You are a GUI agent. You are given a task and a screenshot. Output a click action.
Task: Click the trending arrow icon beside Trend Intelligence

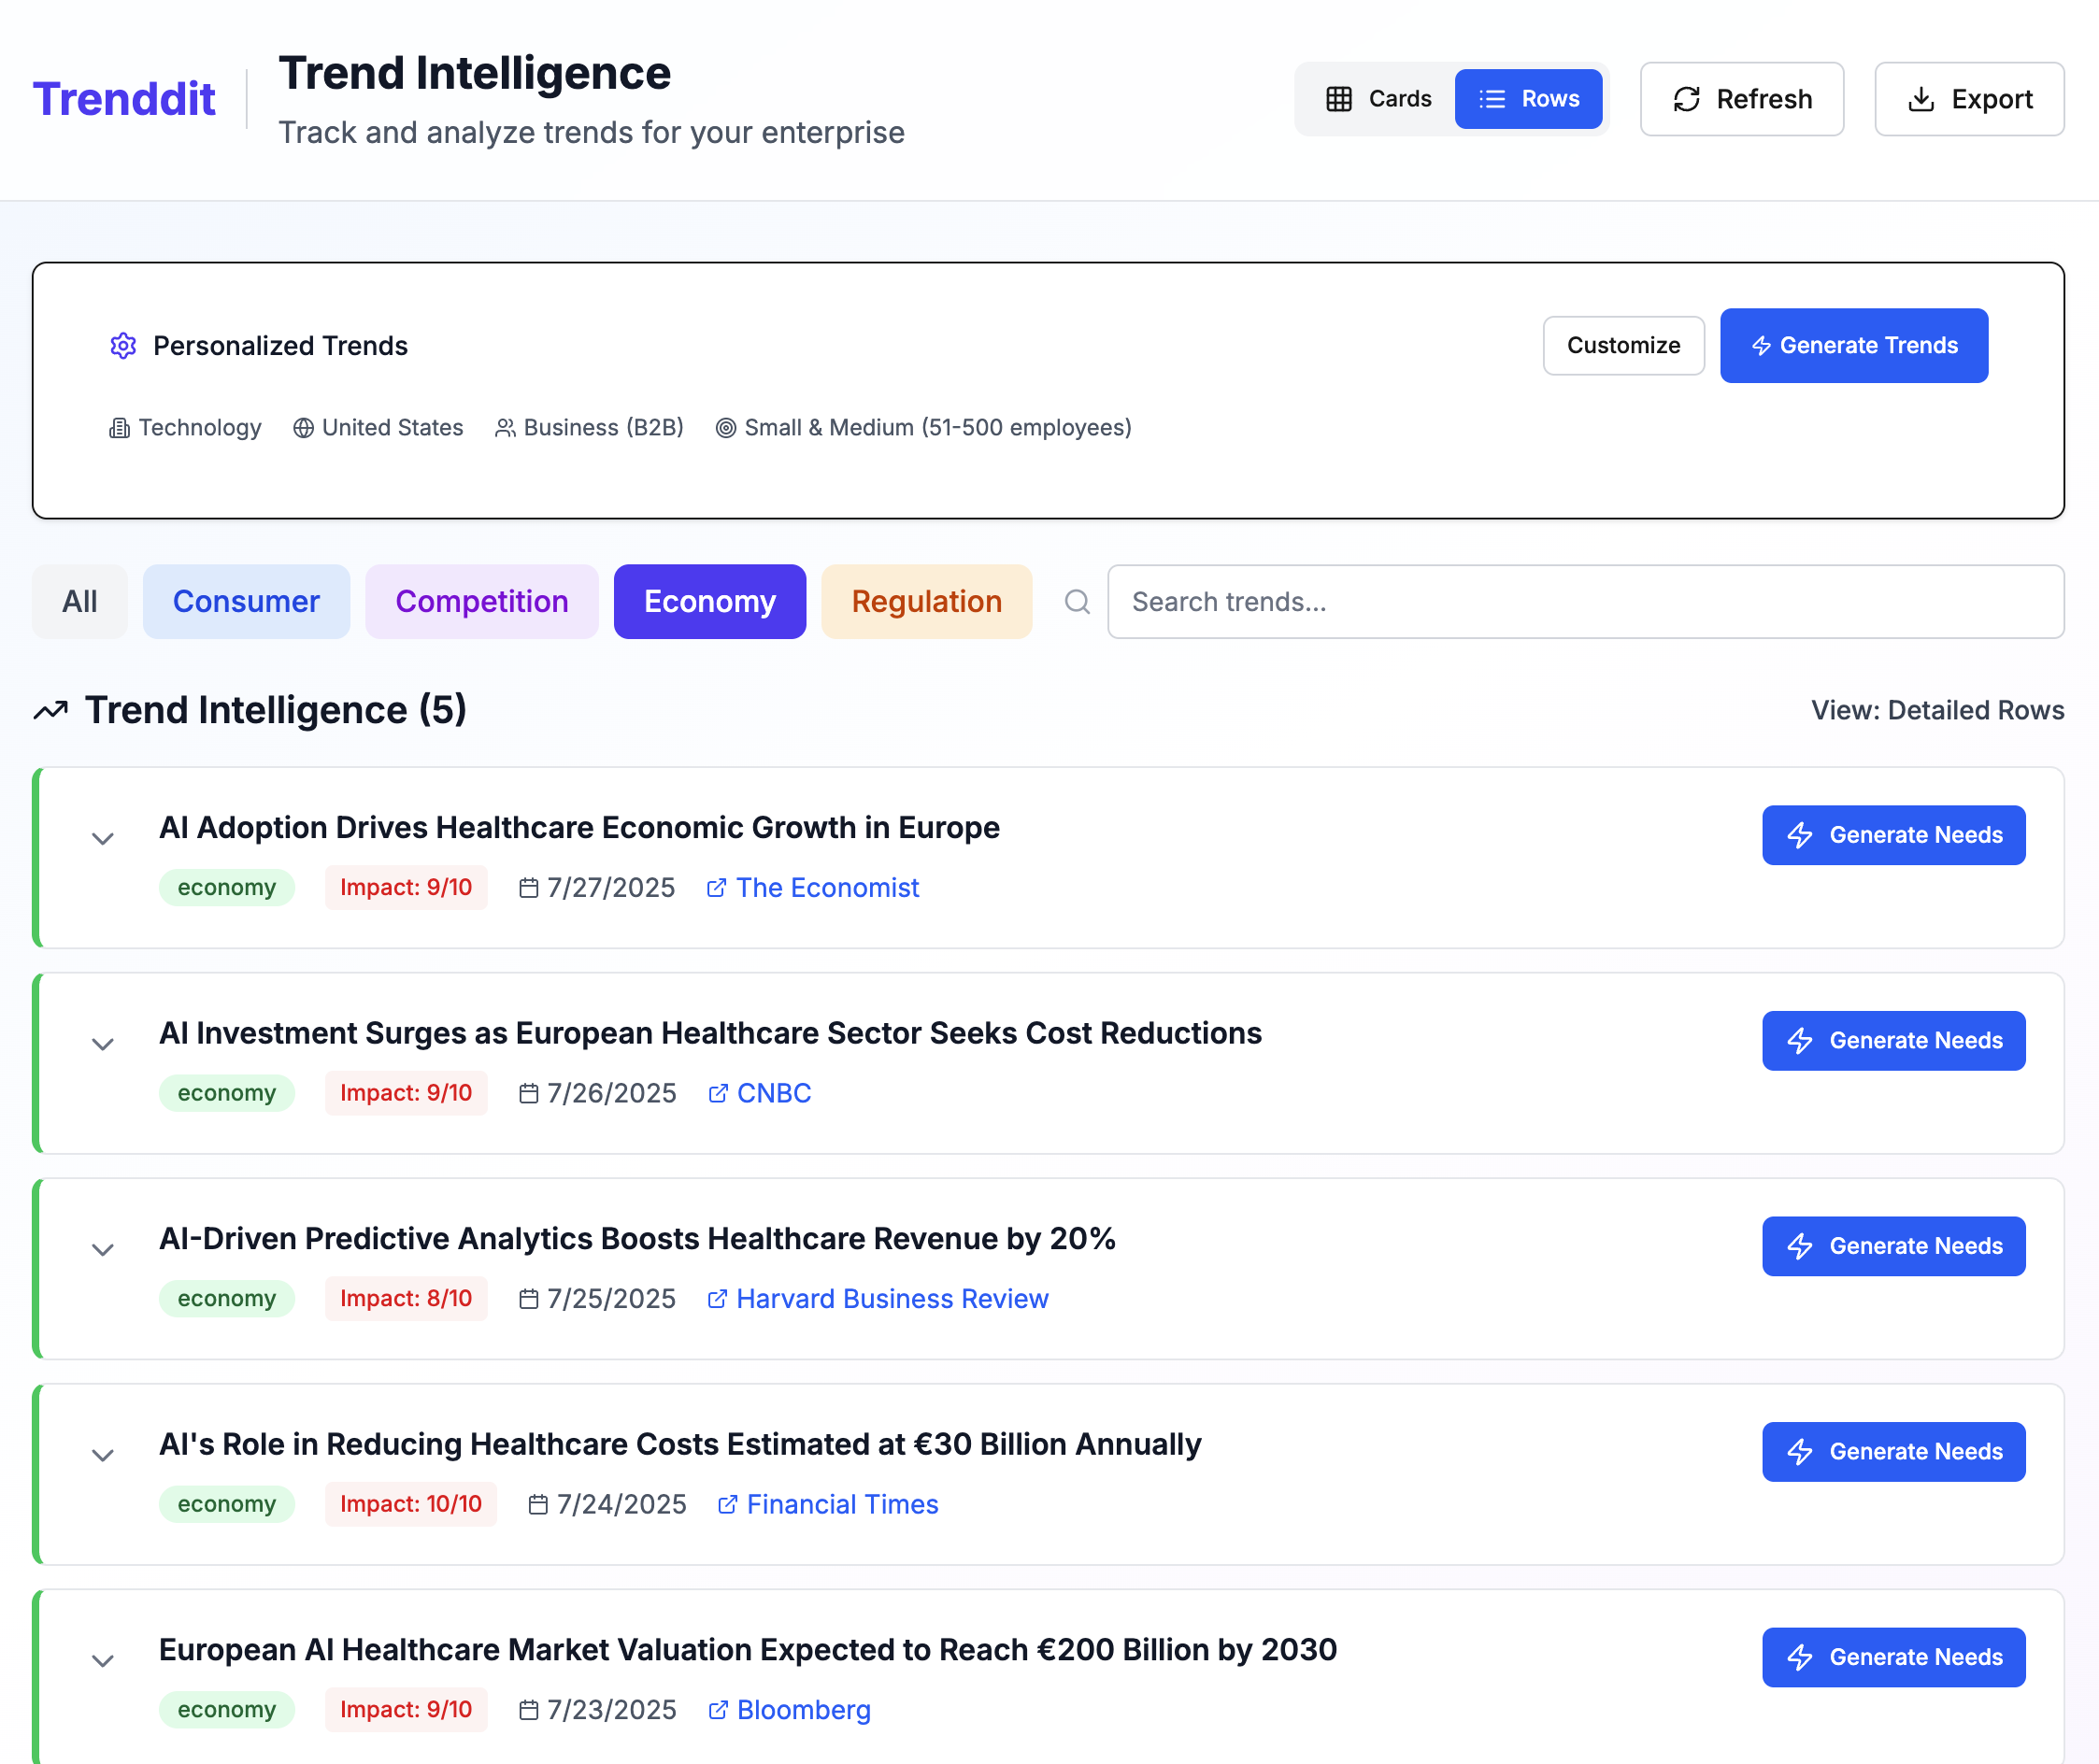pos(51,711)
